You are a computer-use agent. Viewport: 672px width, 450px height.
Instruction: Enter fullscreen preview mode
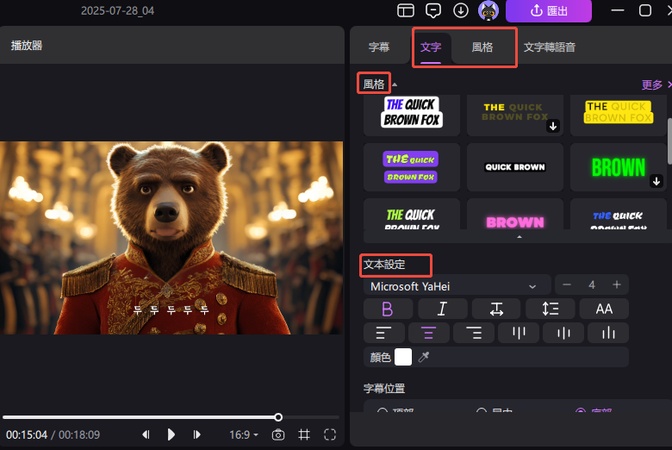click(x=330, y=435)
